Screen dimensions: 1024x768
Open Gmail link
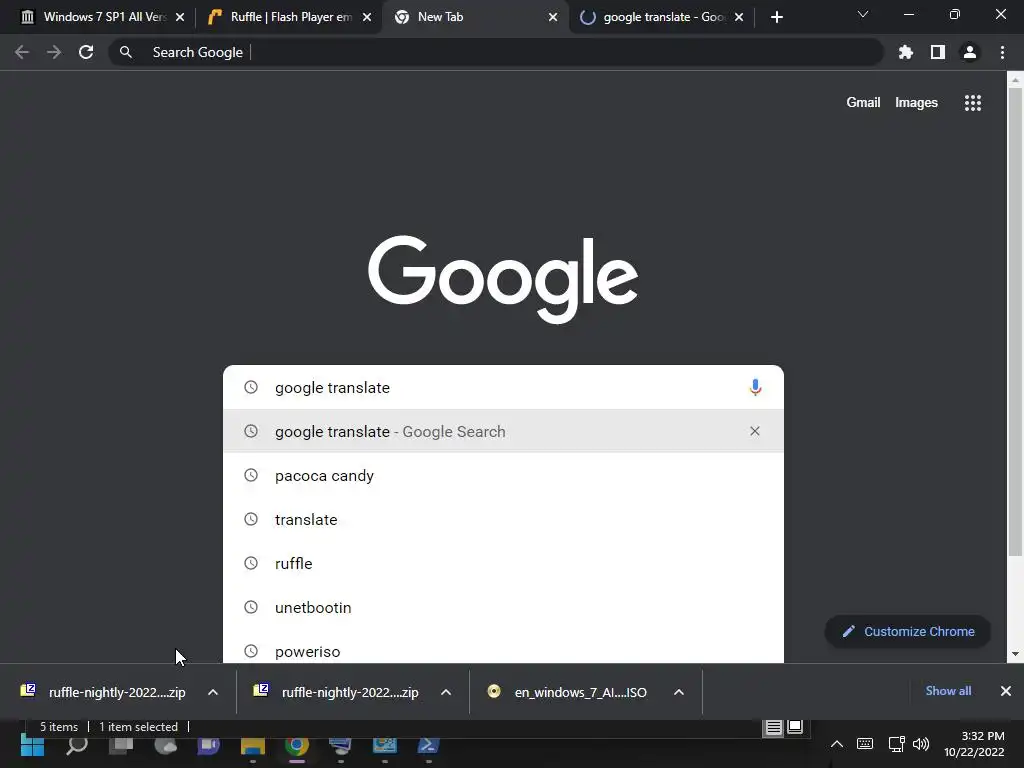point(863,103)
